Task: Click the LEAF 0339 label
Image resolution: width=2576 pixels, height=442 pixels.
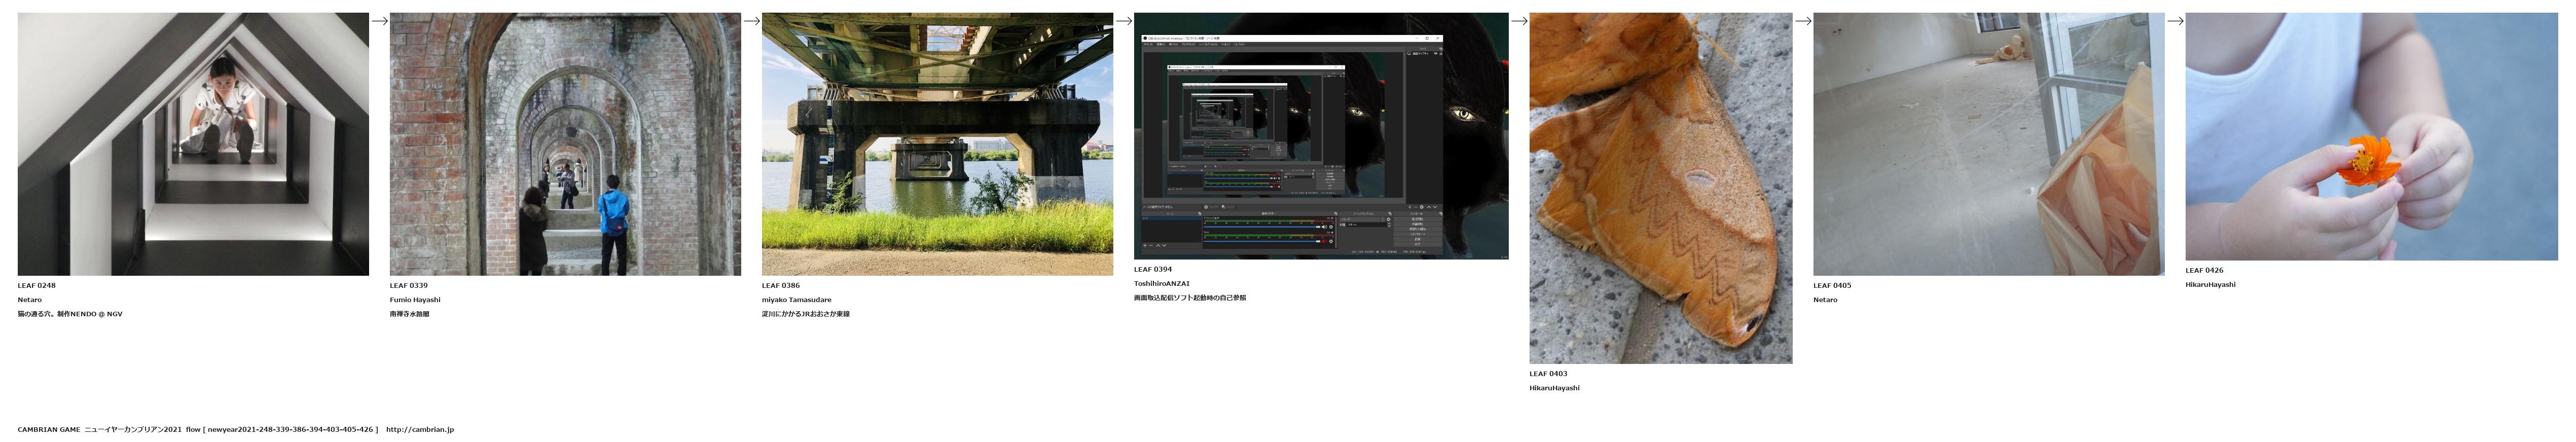Action: pos(409,286)
